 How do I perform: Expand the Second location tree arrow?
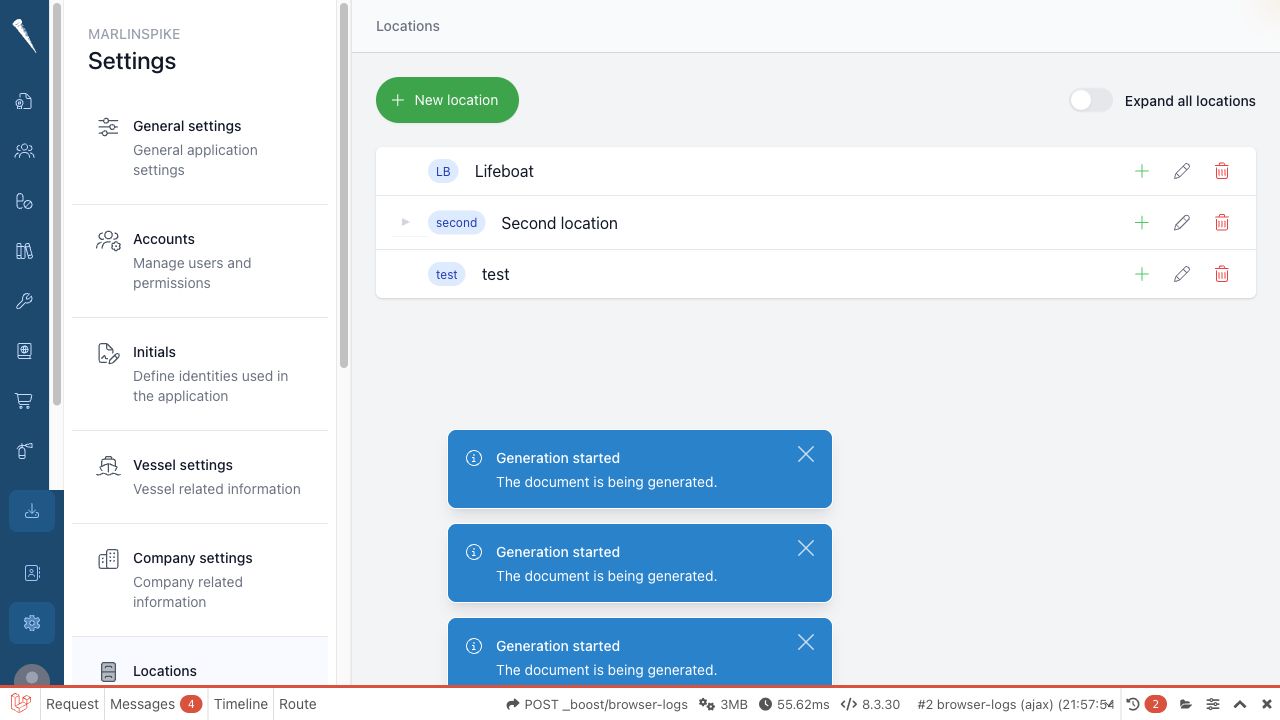click(x=405, y=222)
